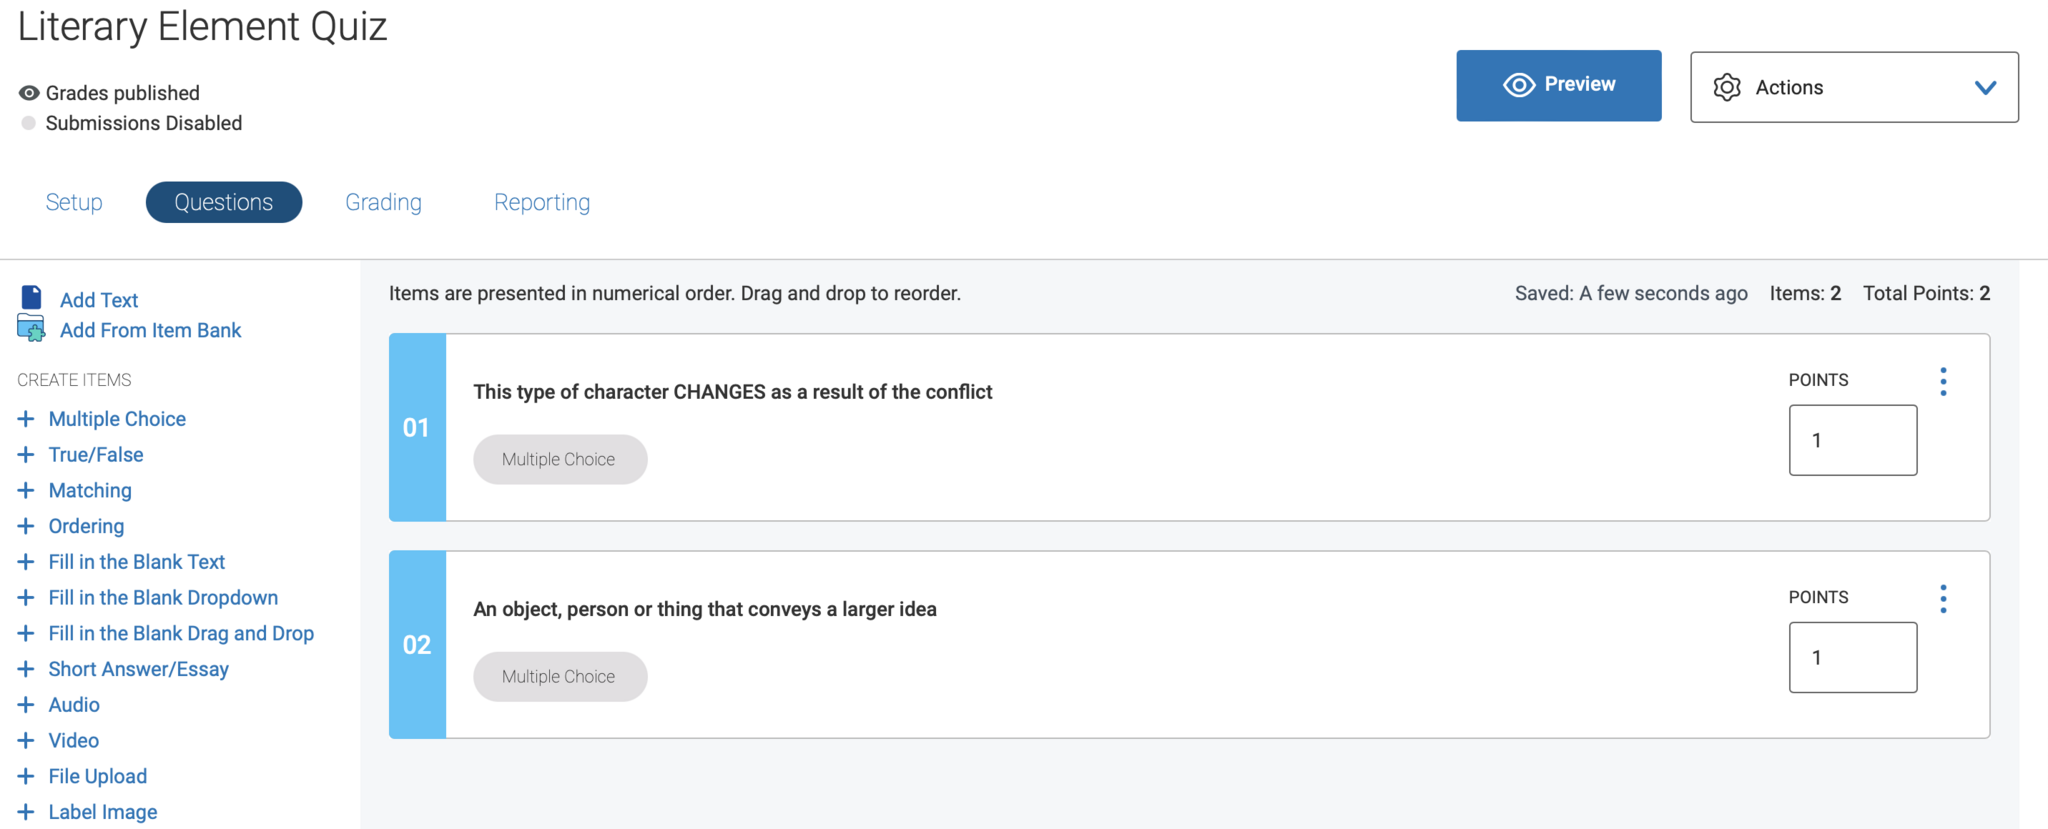Screen dimensions: 2048x829
Task: Switch to the Grading tab
Action: (x=383, y=202)
